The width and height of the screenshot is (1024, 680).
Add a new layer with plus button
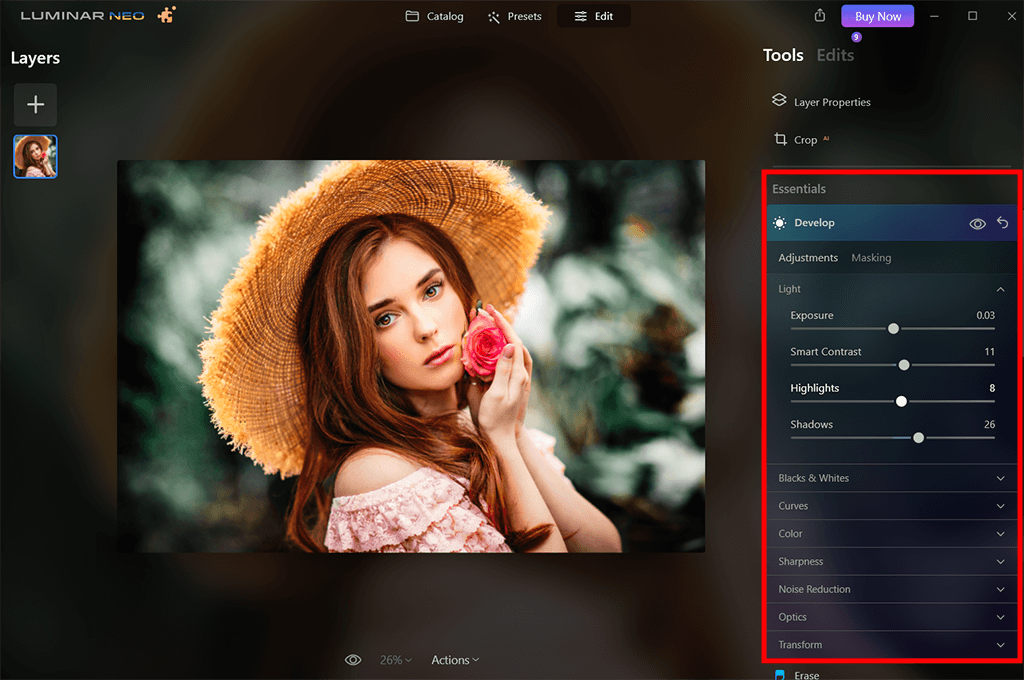click(35, 105)
